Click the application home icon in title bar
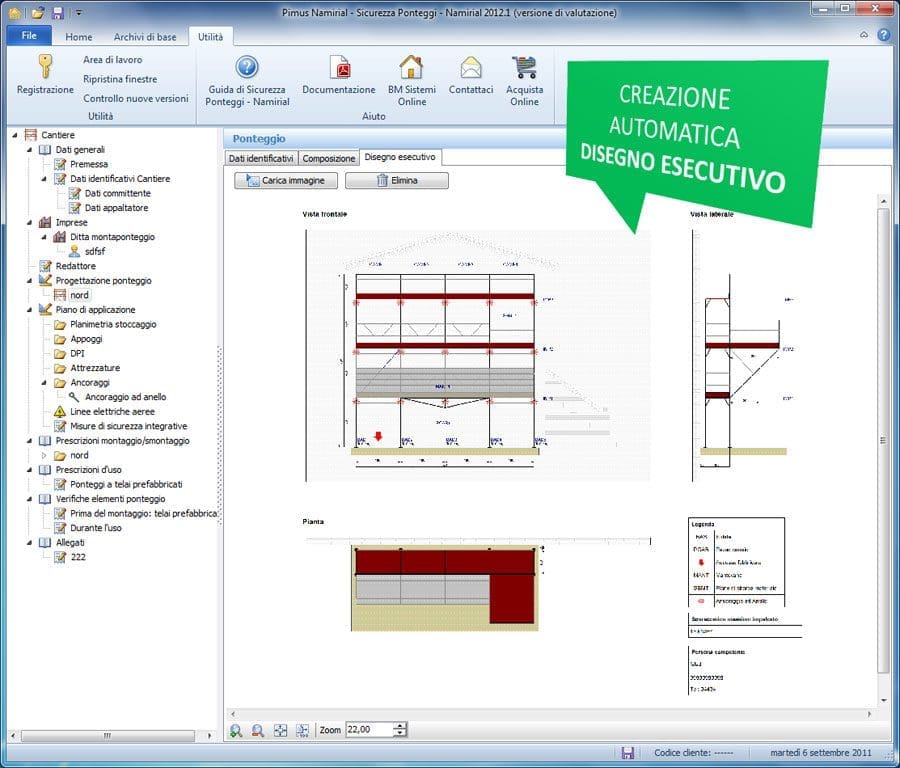 coord(14,12)
